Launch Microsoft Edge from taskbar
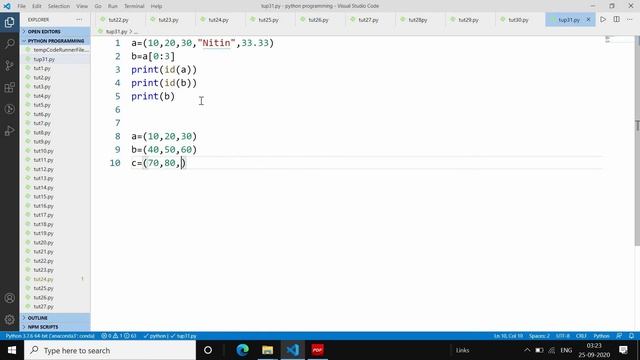 (x=242, y=350)
